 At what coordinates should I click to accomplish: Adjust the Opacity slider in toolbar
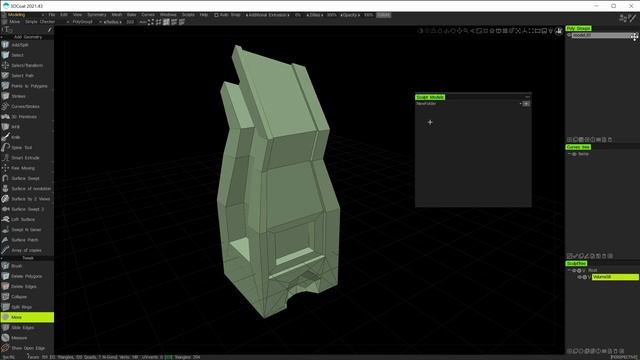click(x=350, y=15)
